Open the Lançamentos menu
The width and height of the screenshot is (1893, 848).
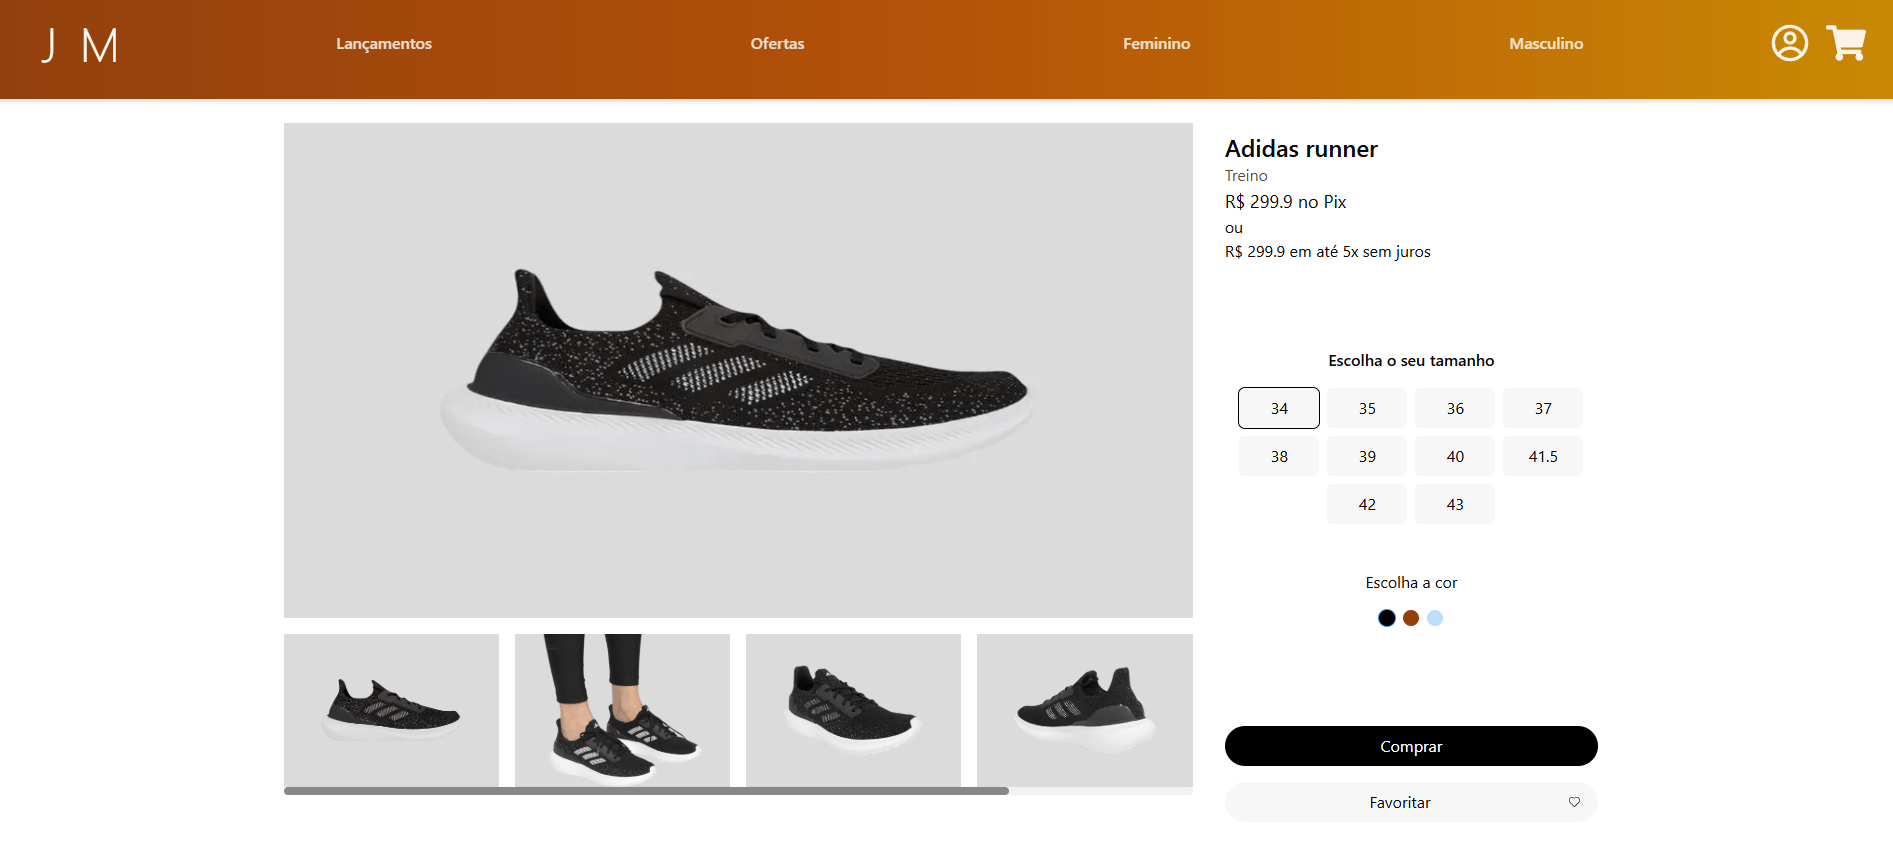[384, 44]
